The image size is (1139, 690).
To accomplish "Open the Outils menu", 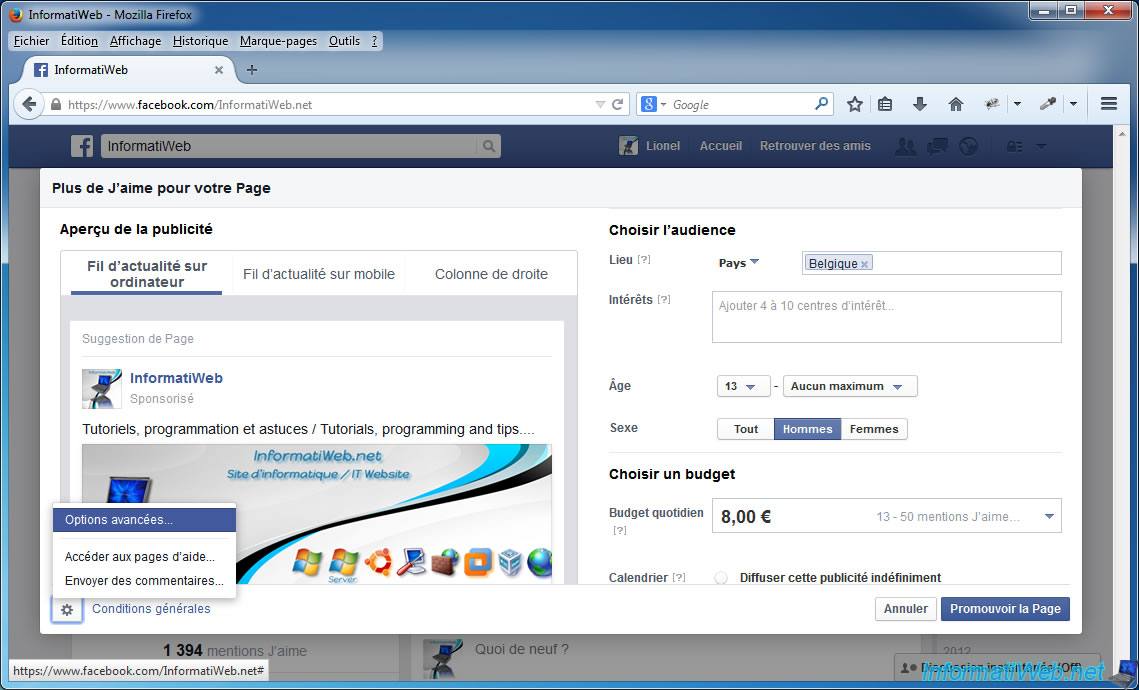I will tap(344, 41).
